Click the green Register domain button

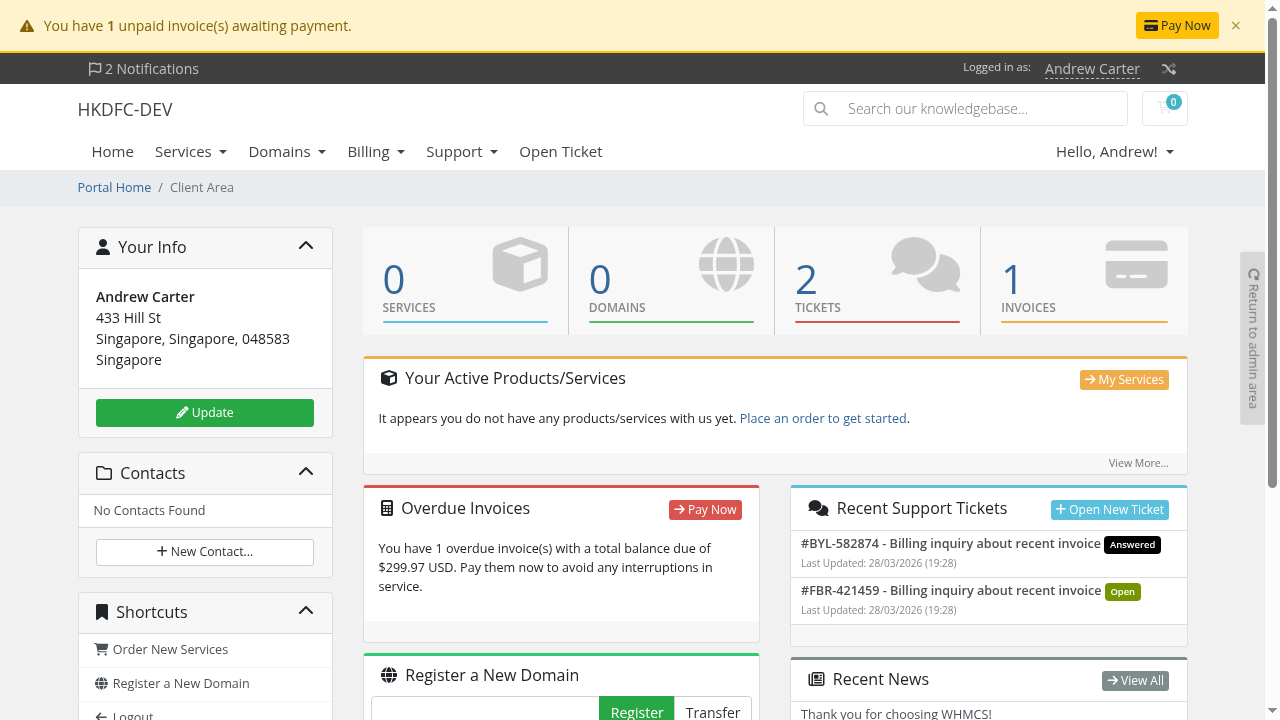point(637,710)
